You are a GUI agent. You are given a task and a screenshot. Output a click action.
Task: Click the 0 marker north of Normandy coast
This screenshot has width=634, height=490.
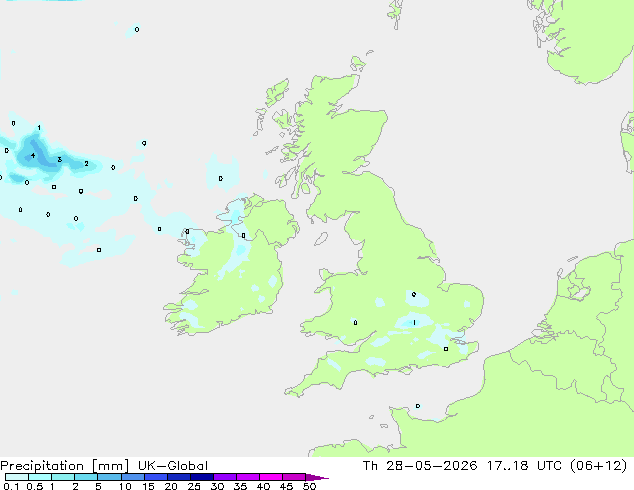[418, 406]
